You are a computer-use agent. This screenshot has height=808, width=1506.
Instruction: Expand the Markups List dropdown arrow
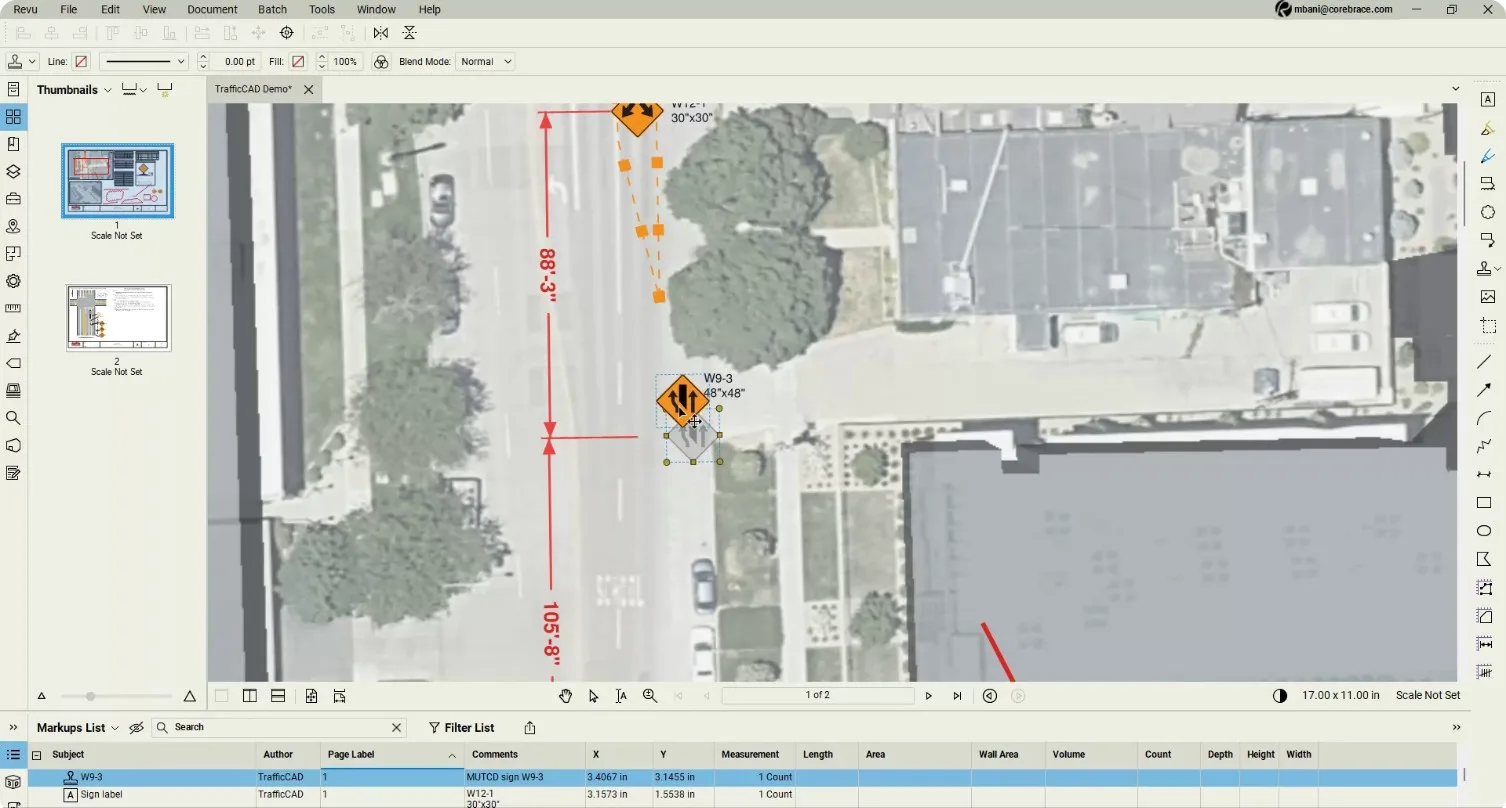tap(115, 728)
